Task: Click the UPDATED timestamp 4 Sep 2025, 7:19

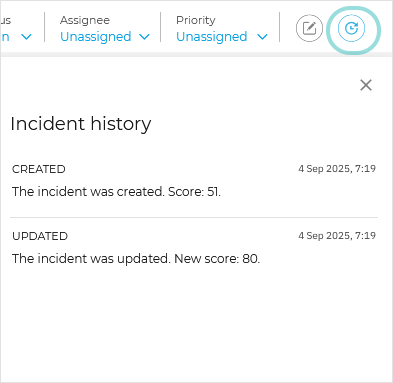Action: pyautogui.click(x=337, y=236)
